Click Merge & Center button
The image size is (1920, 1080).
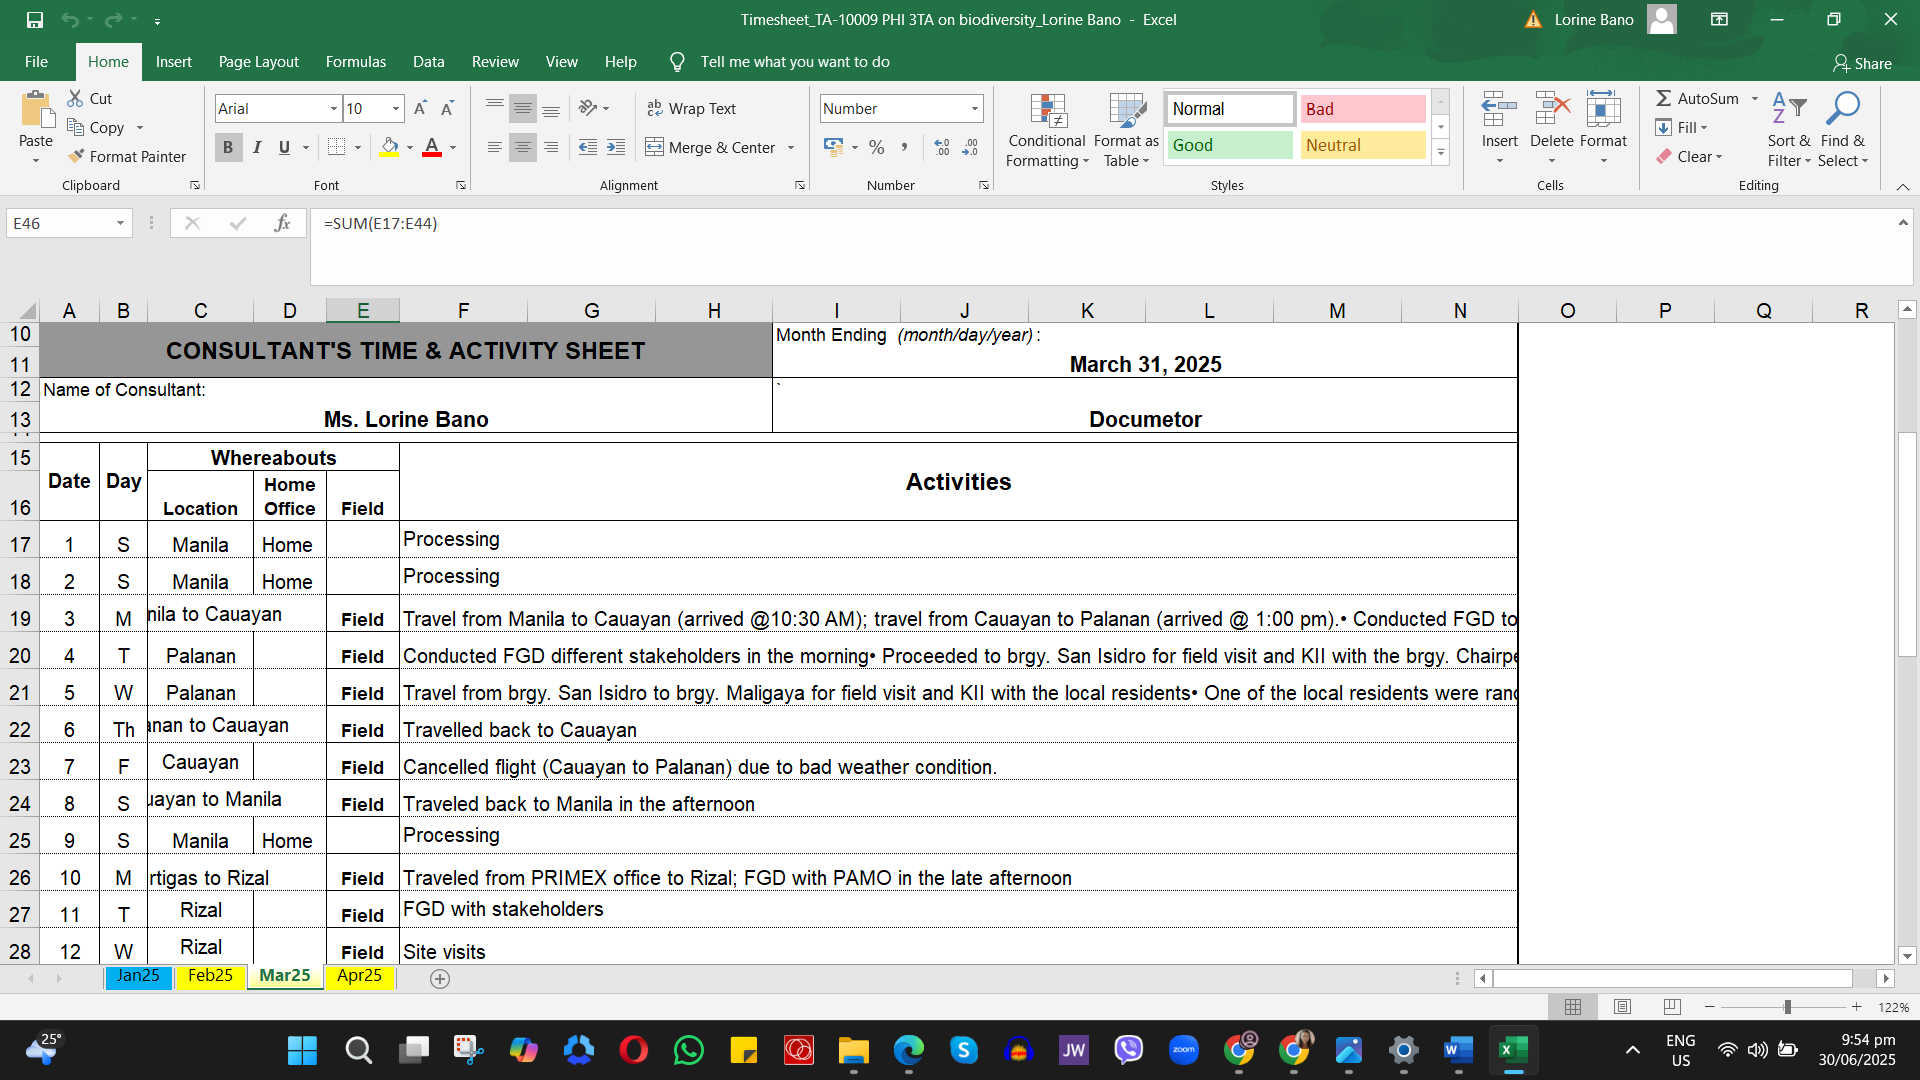[x=711, y=147]
